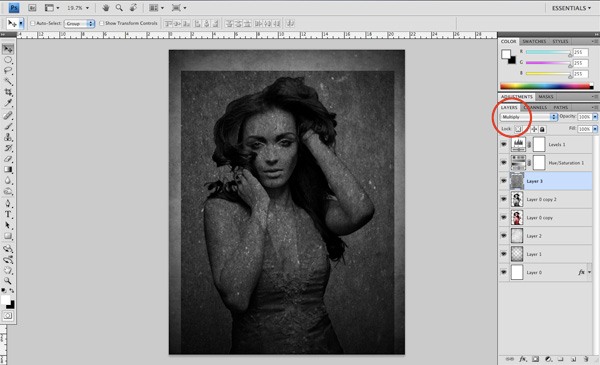Enable Show Transform Controls checkbox
Image resolution: width=600 pixels, height=365 pixels.
pos(101,23)
